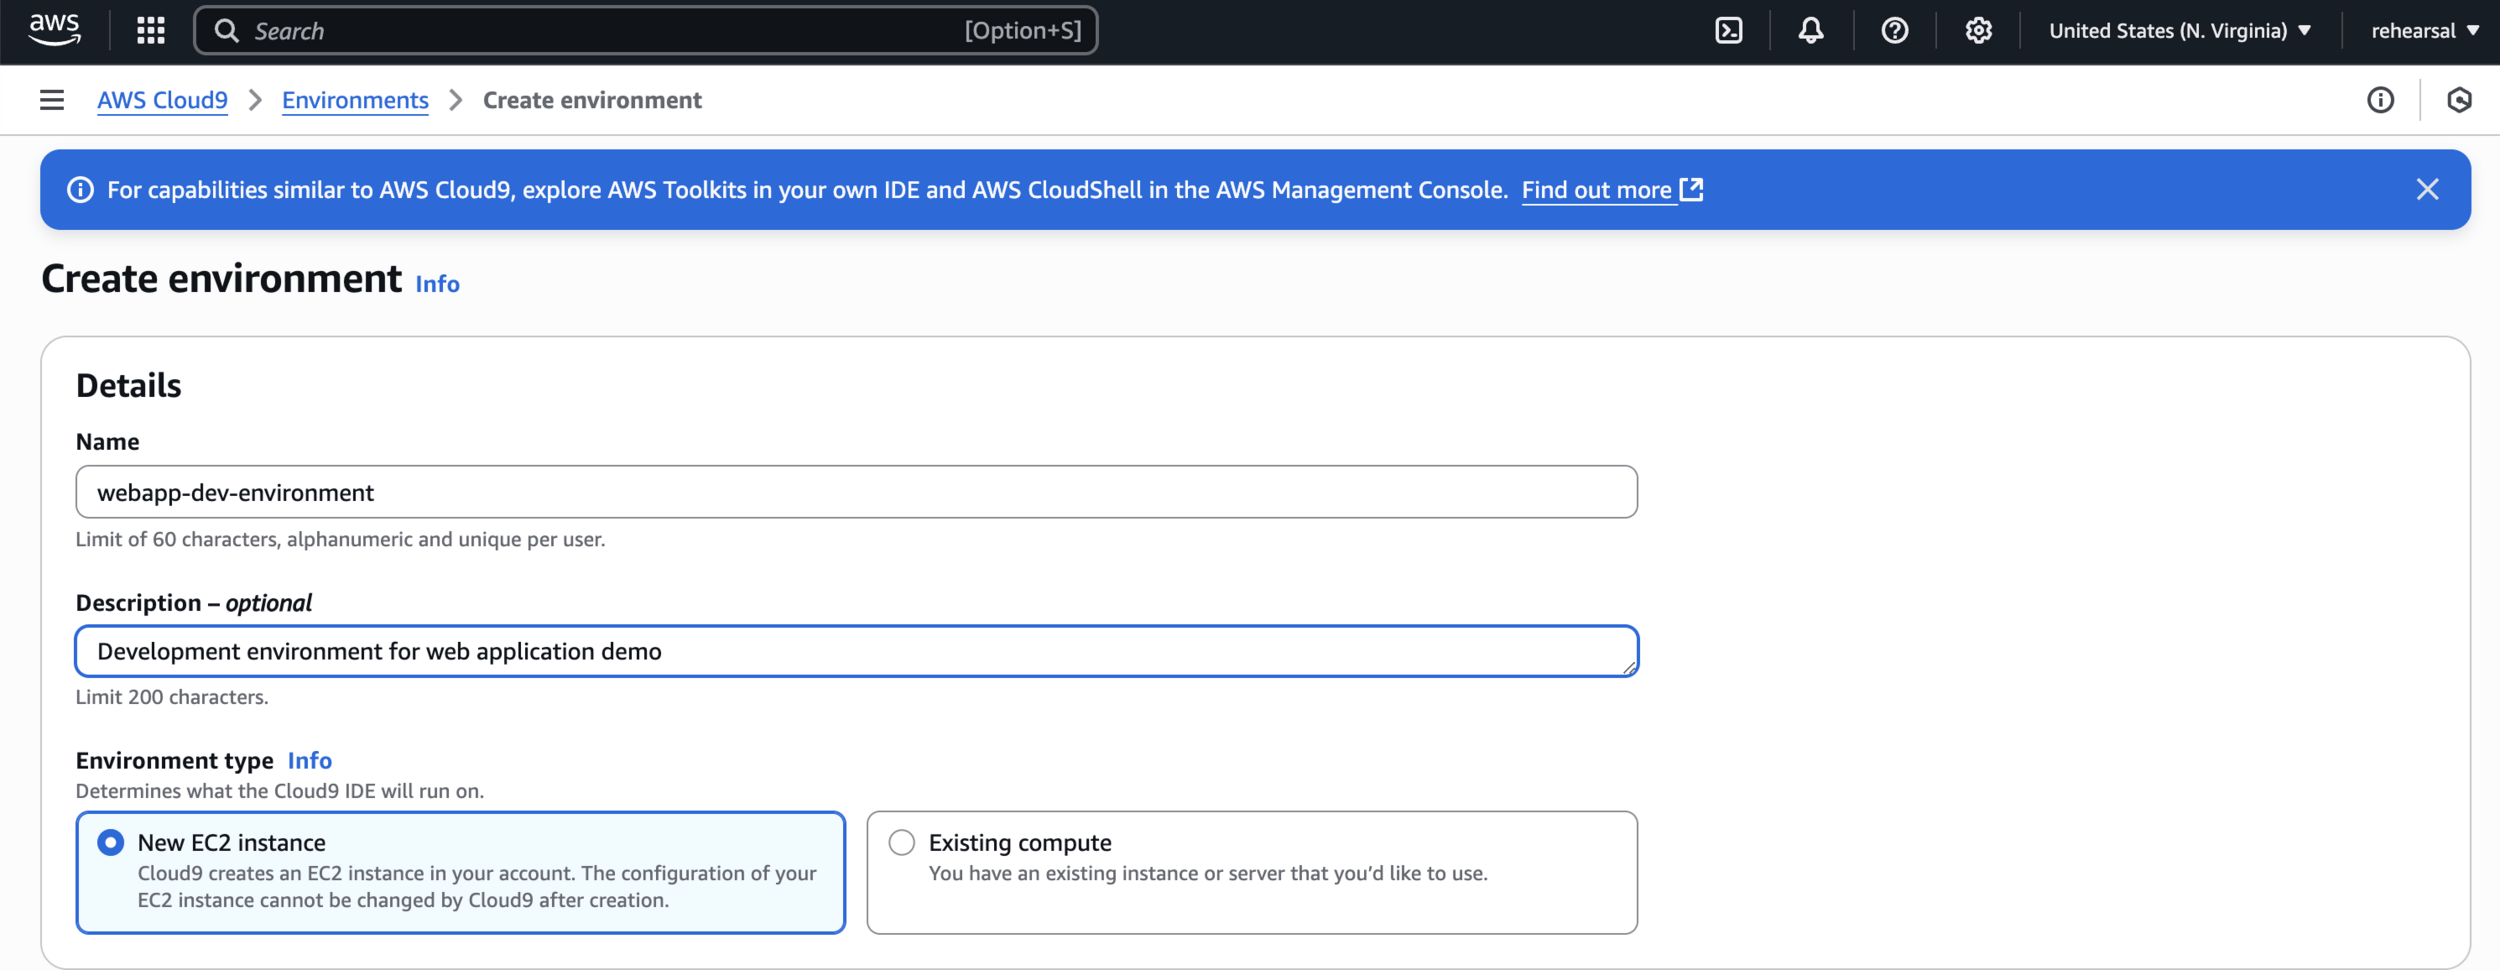Click the Description text area
2500x970 pixels.
(856, 651)
